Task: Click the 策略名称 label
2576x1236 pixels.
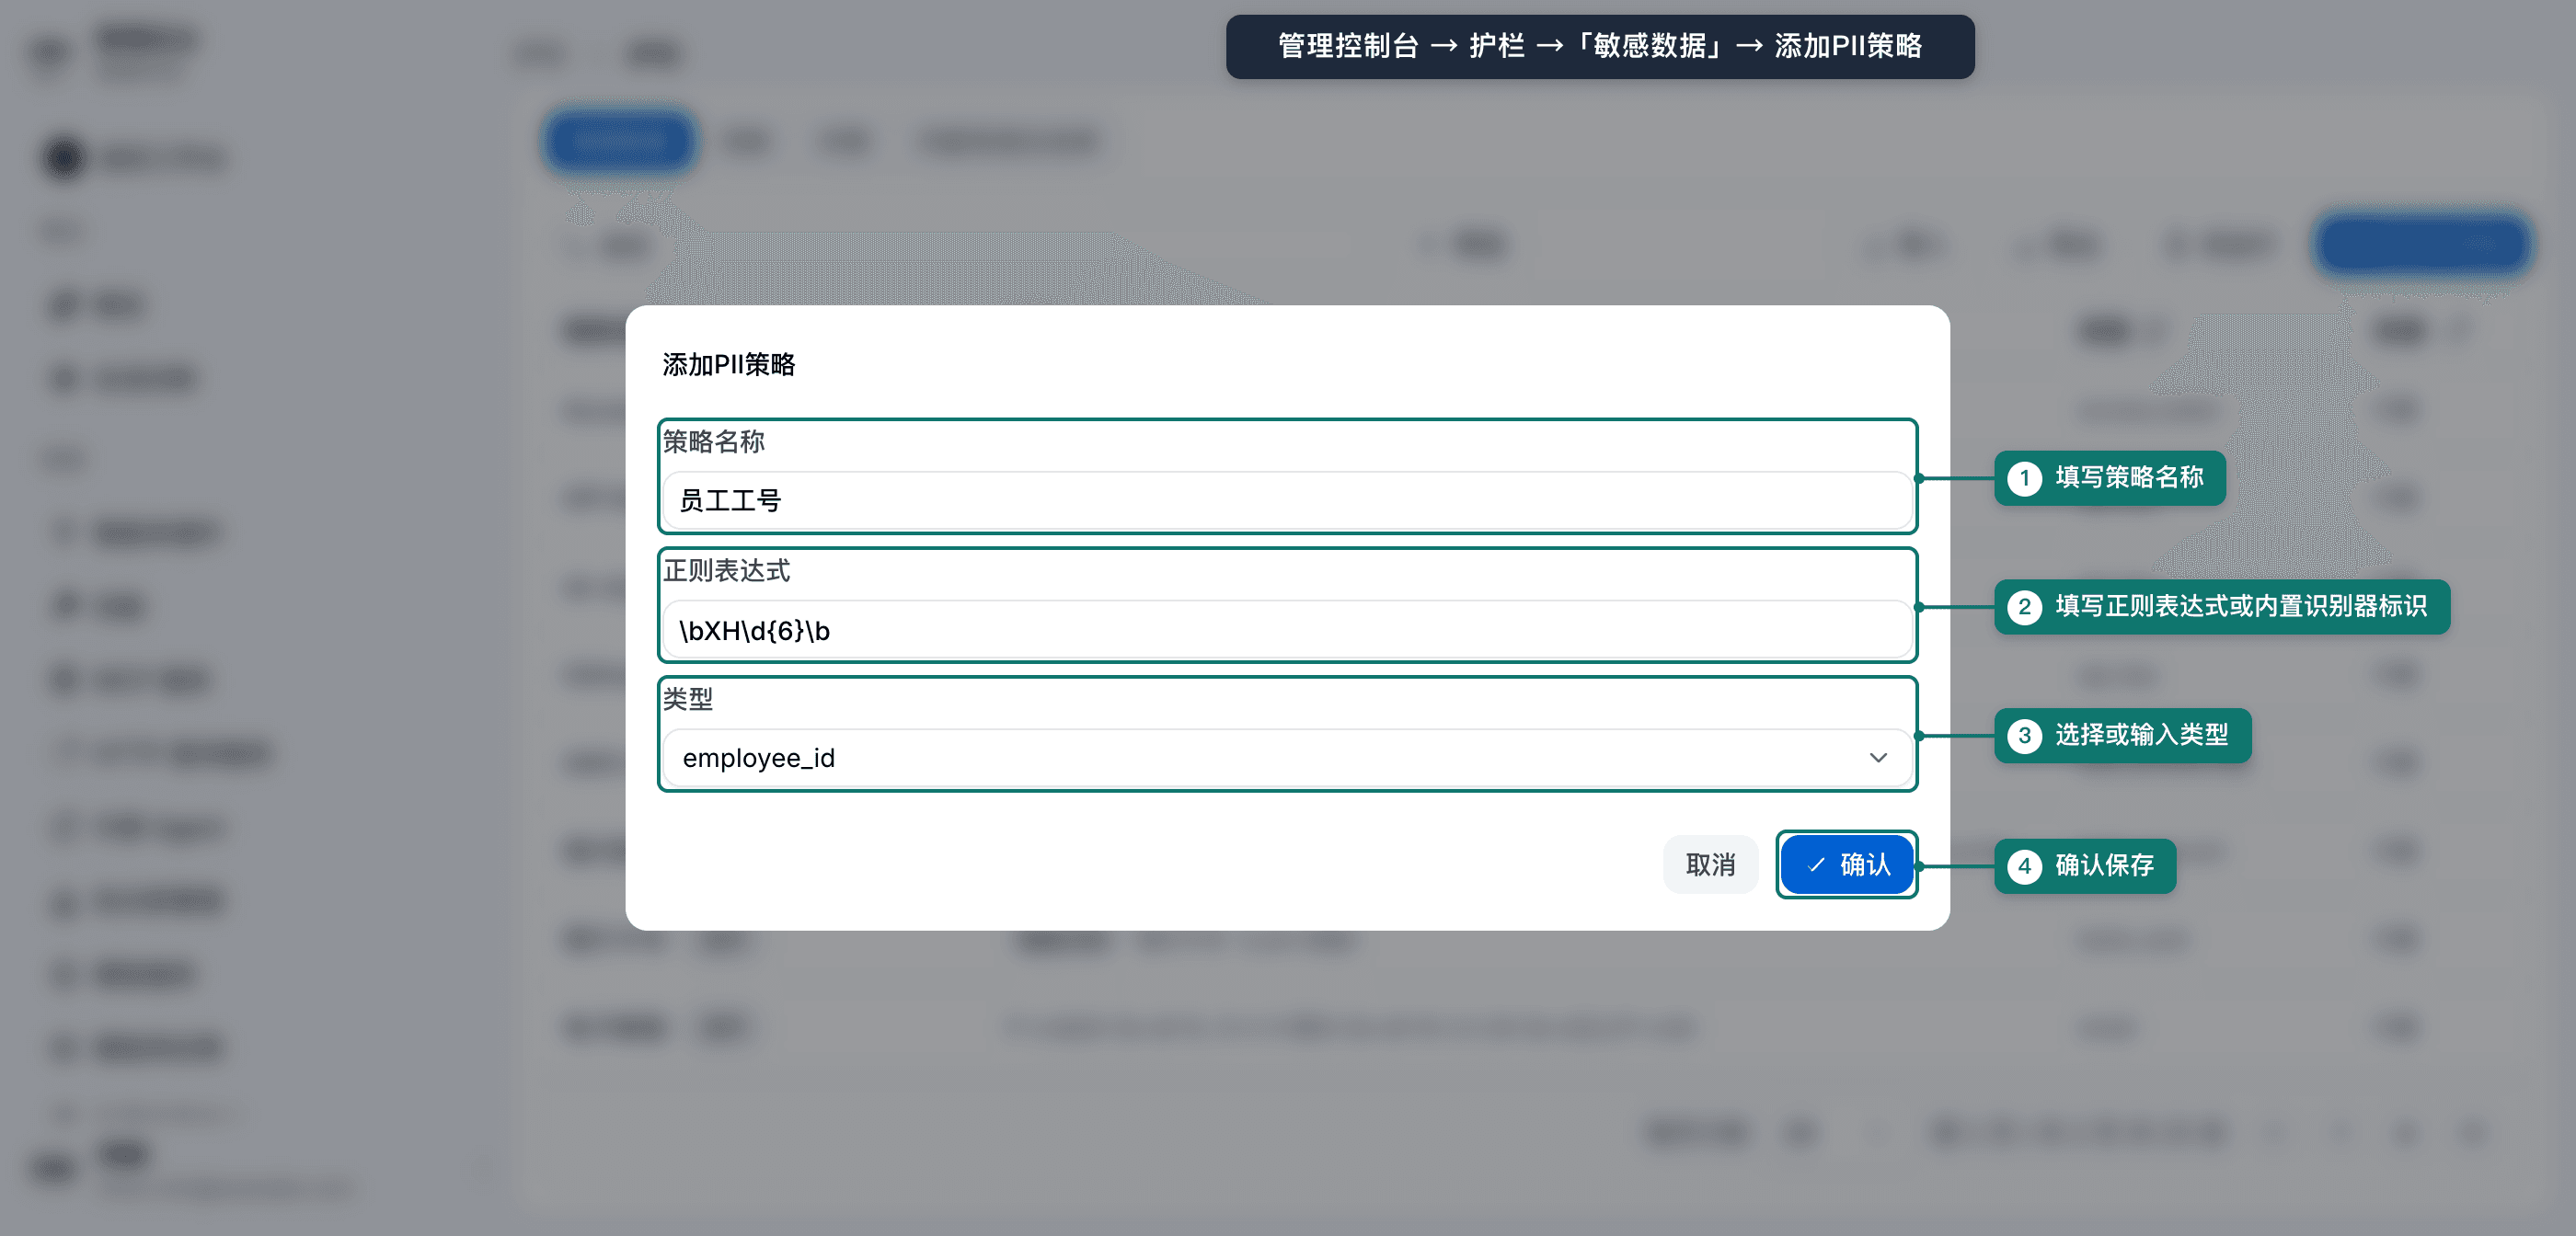Action: coord(714,442)
